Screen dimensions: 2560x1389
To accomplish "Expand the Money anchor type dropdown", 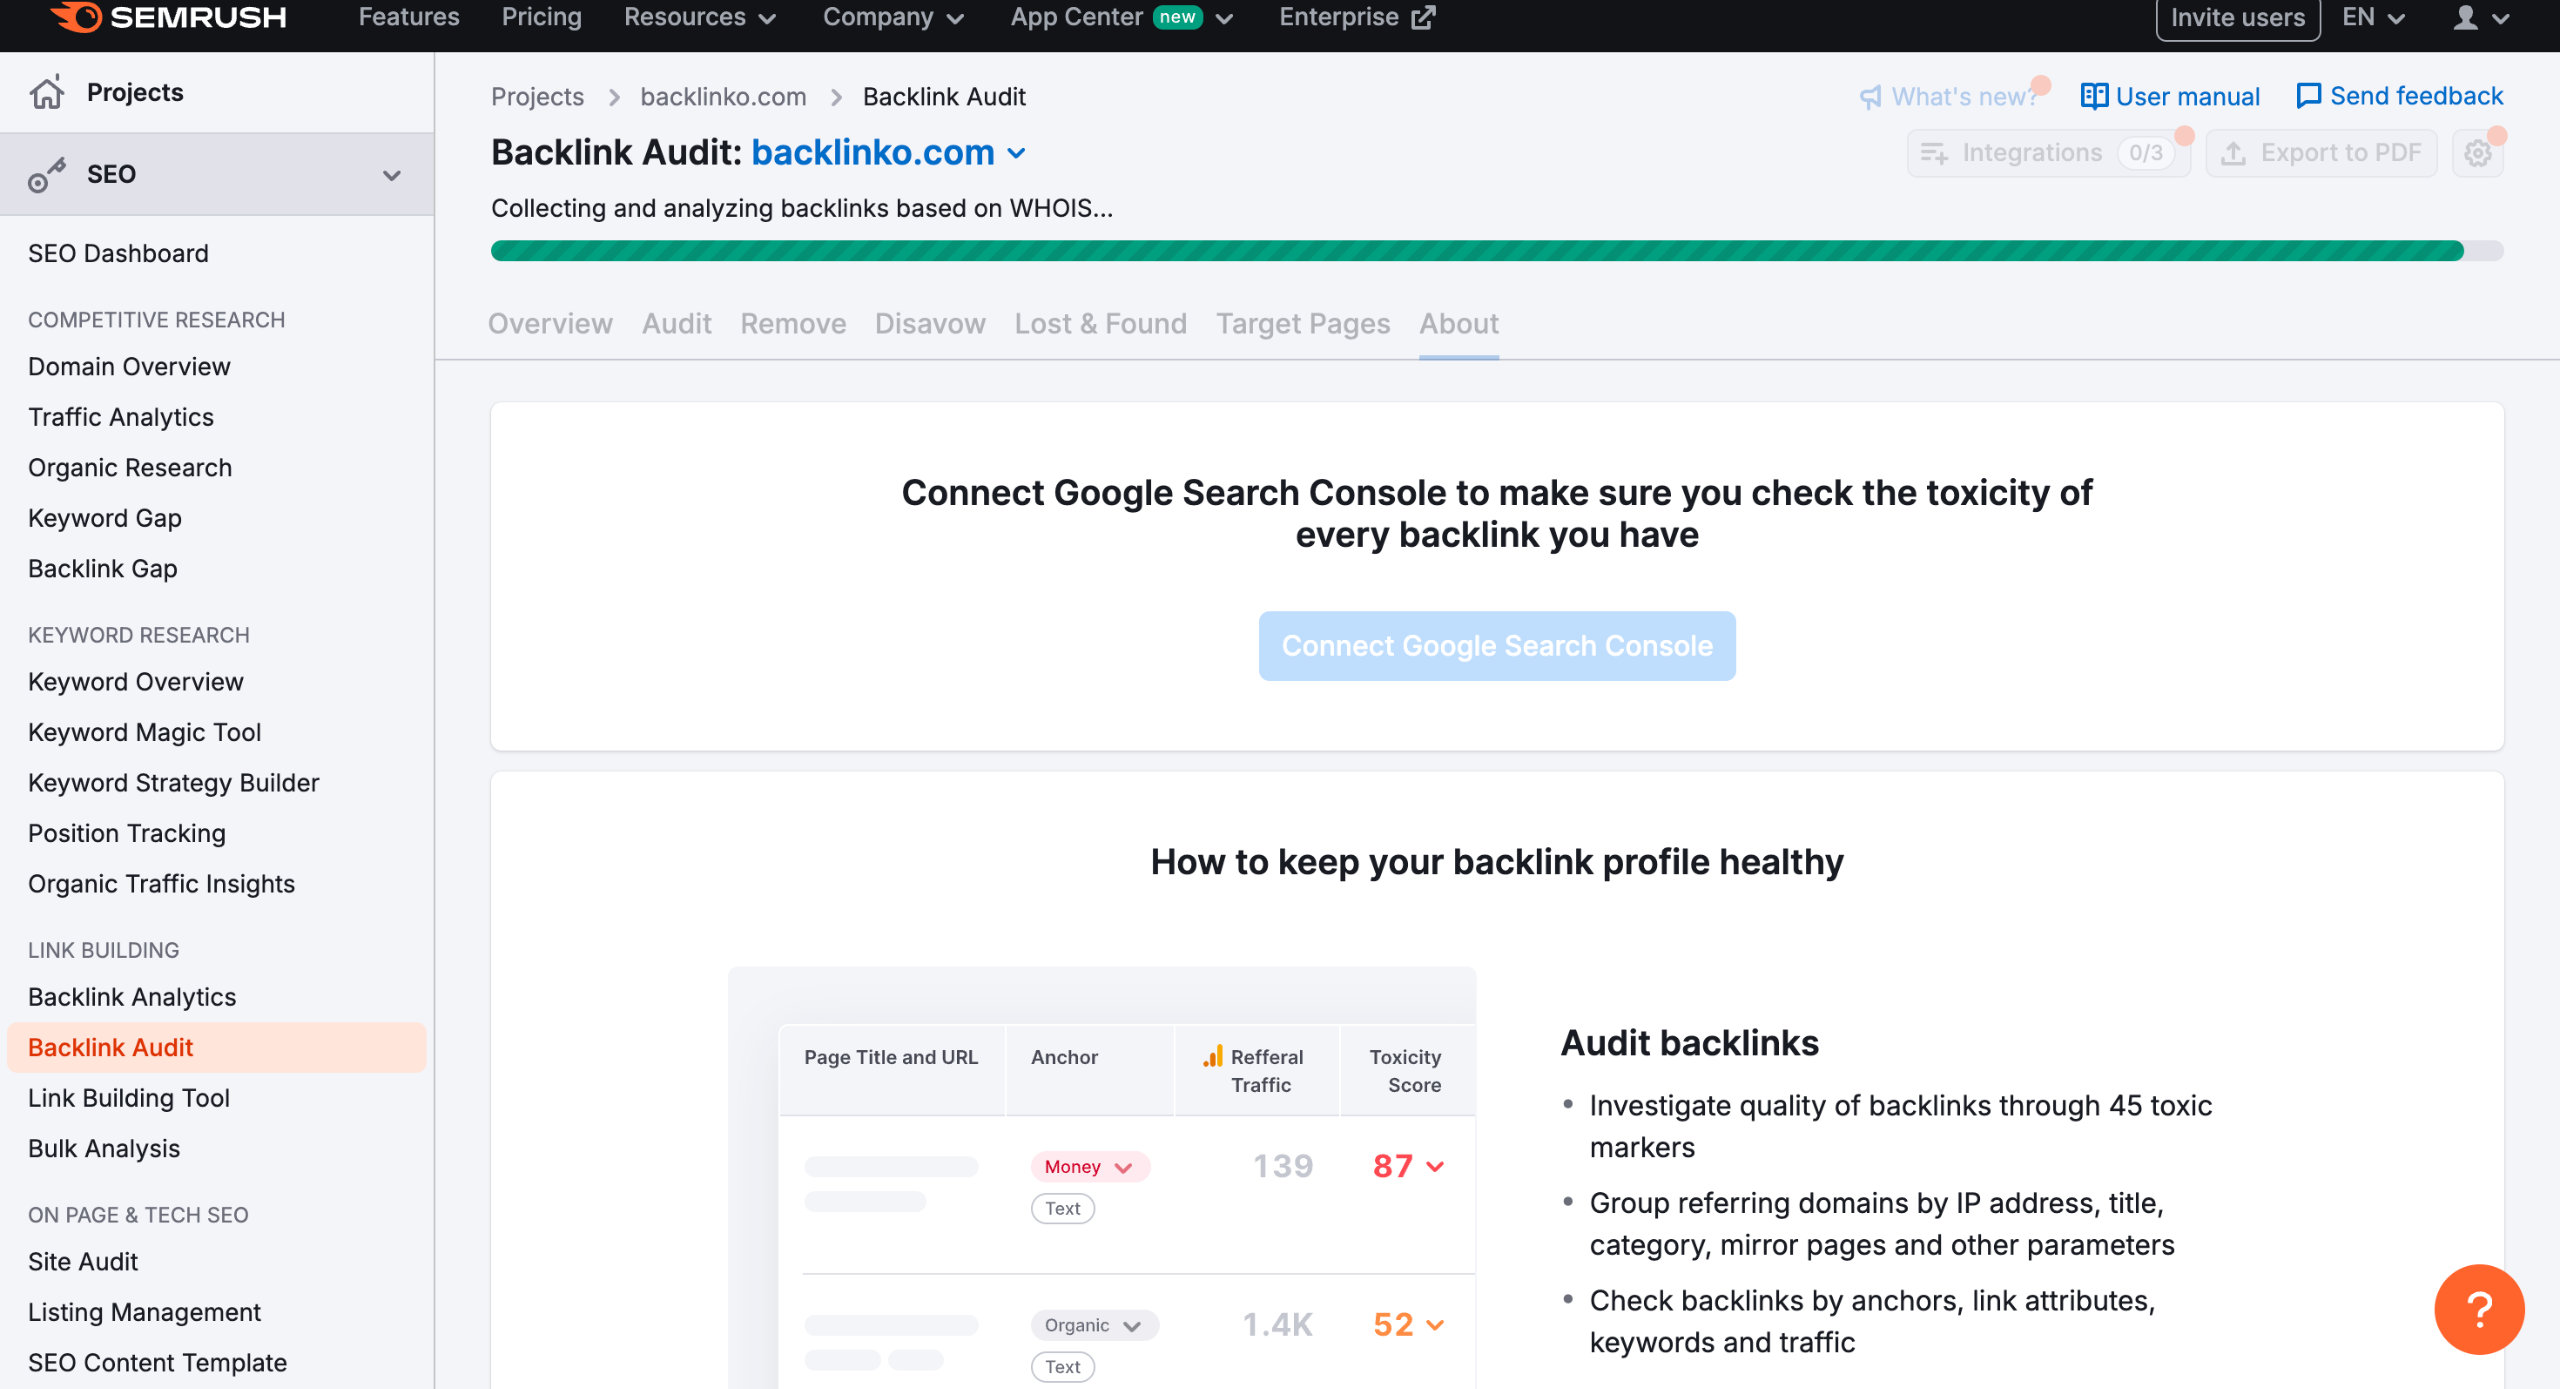I will click(1123, 1167).
